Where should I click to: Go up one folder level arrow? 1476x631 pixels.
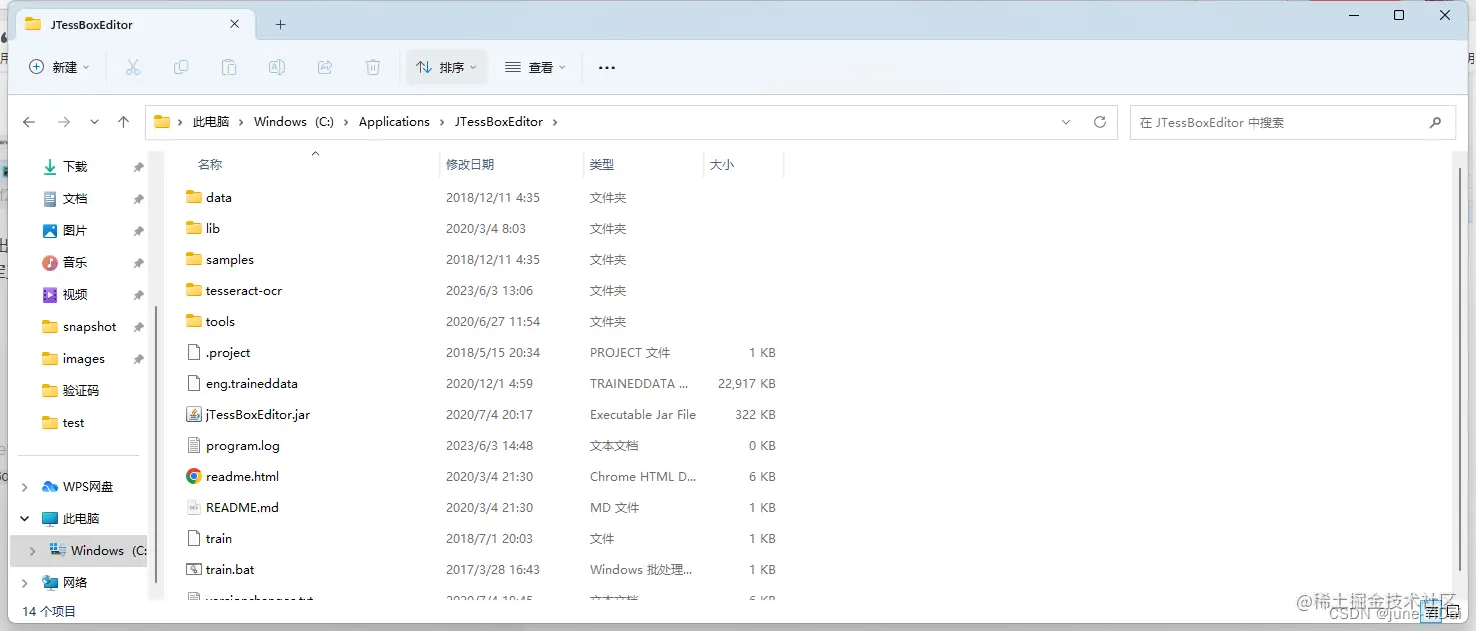click(x=123, y=122)
